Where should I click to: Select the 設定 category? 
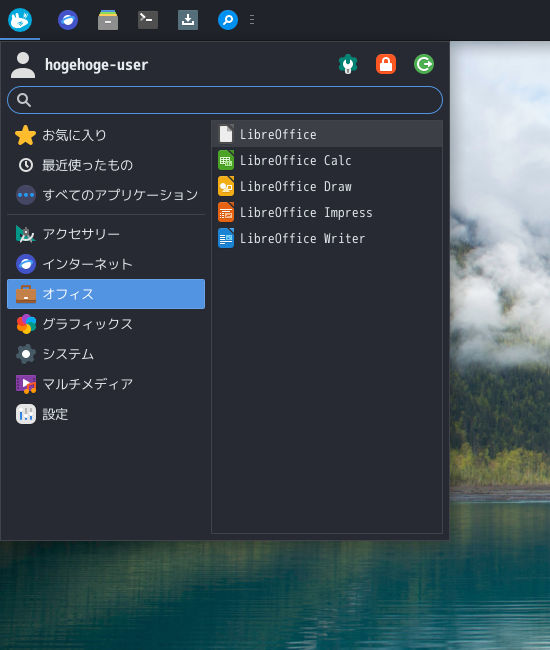tap(106, 414)
